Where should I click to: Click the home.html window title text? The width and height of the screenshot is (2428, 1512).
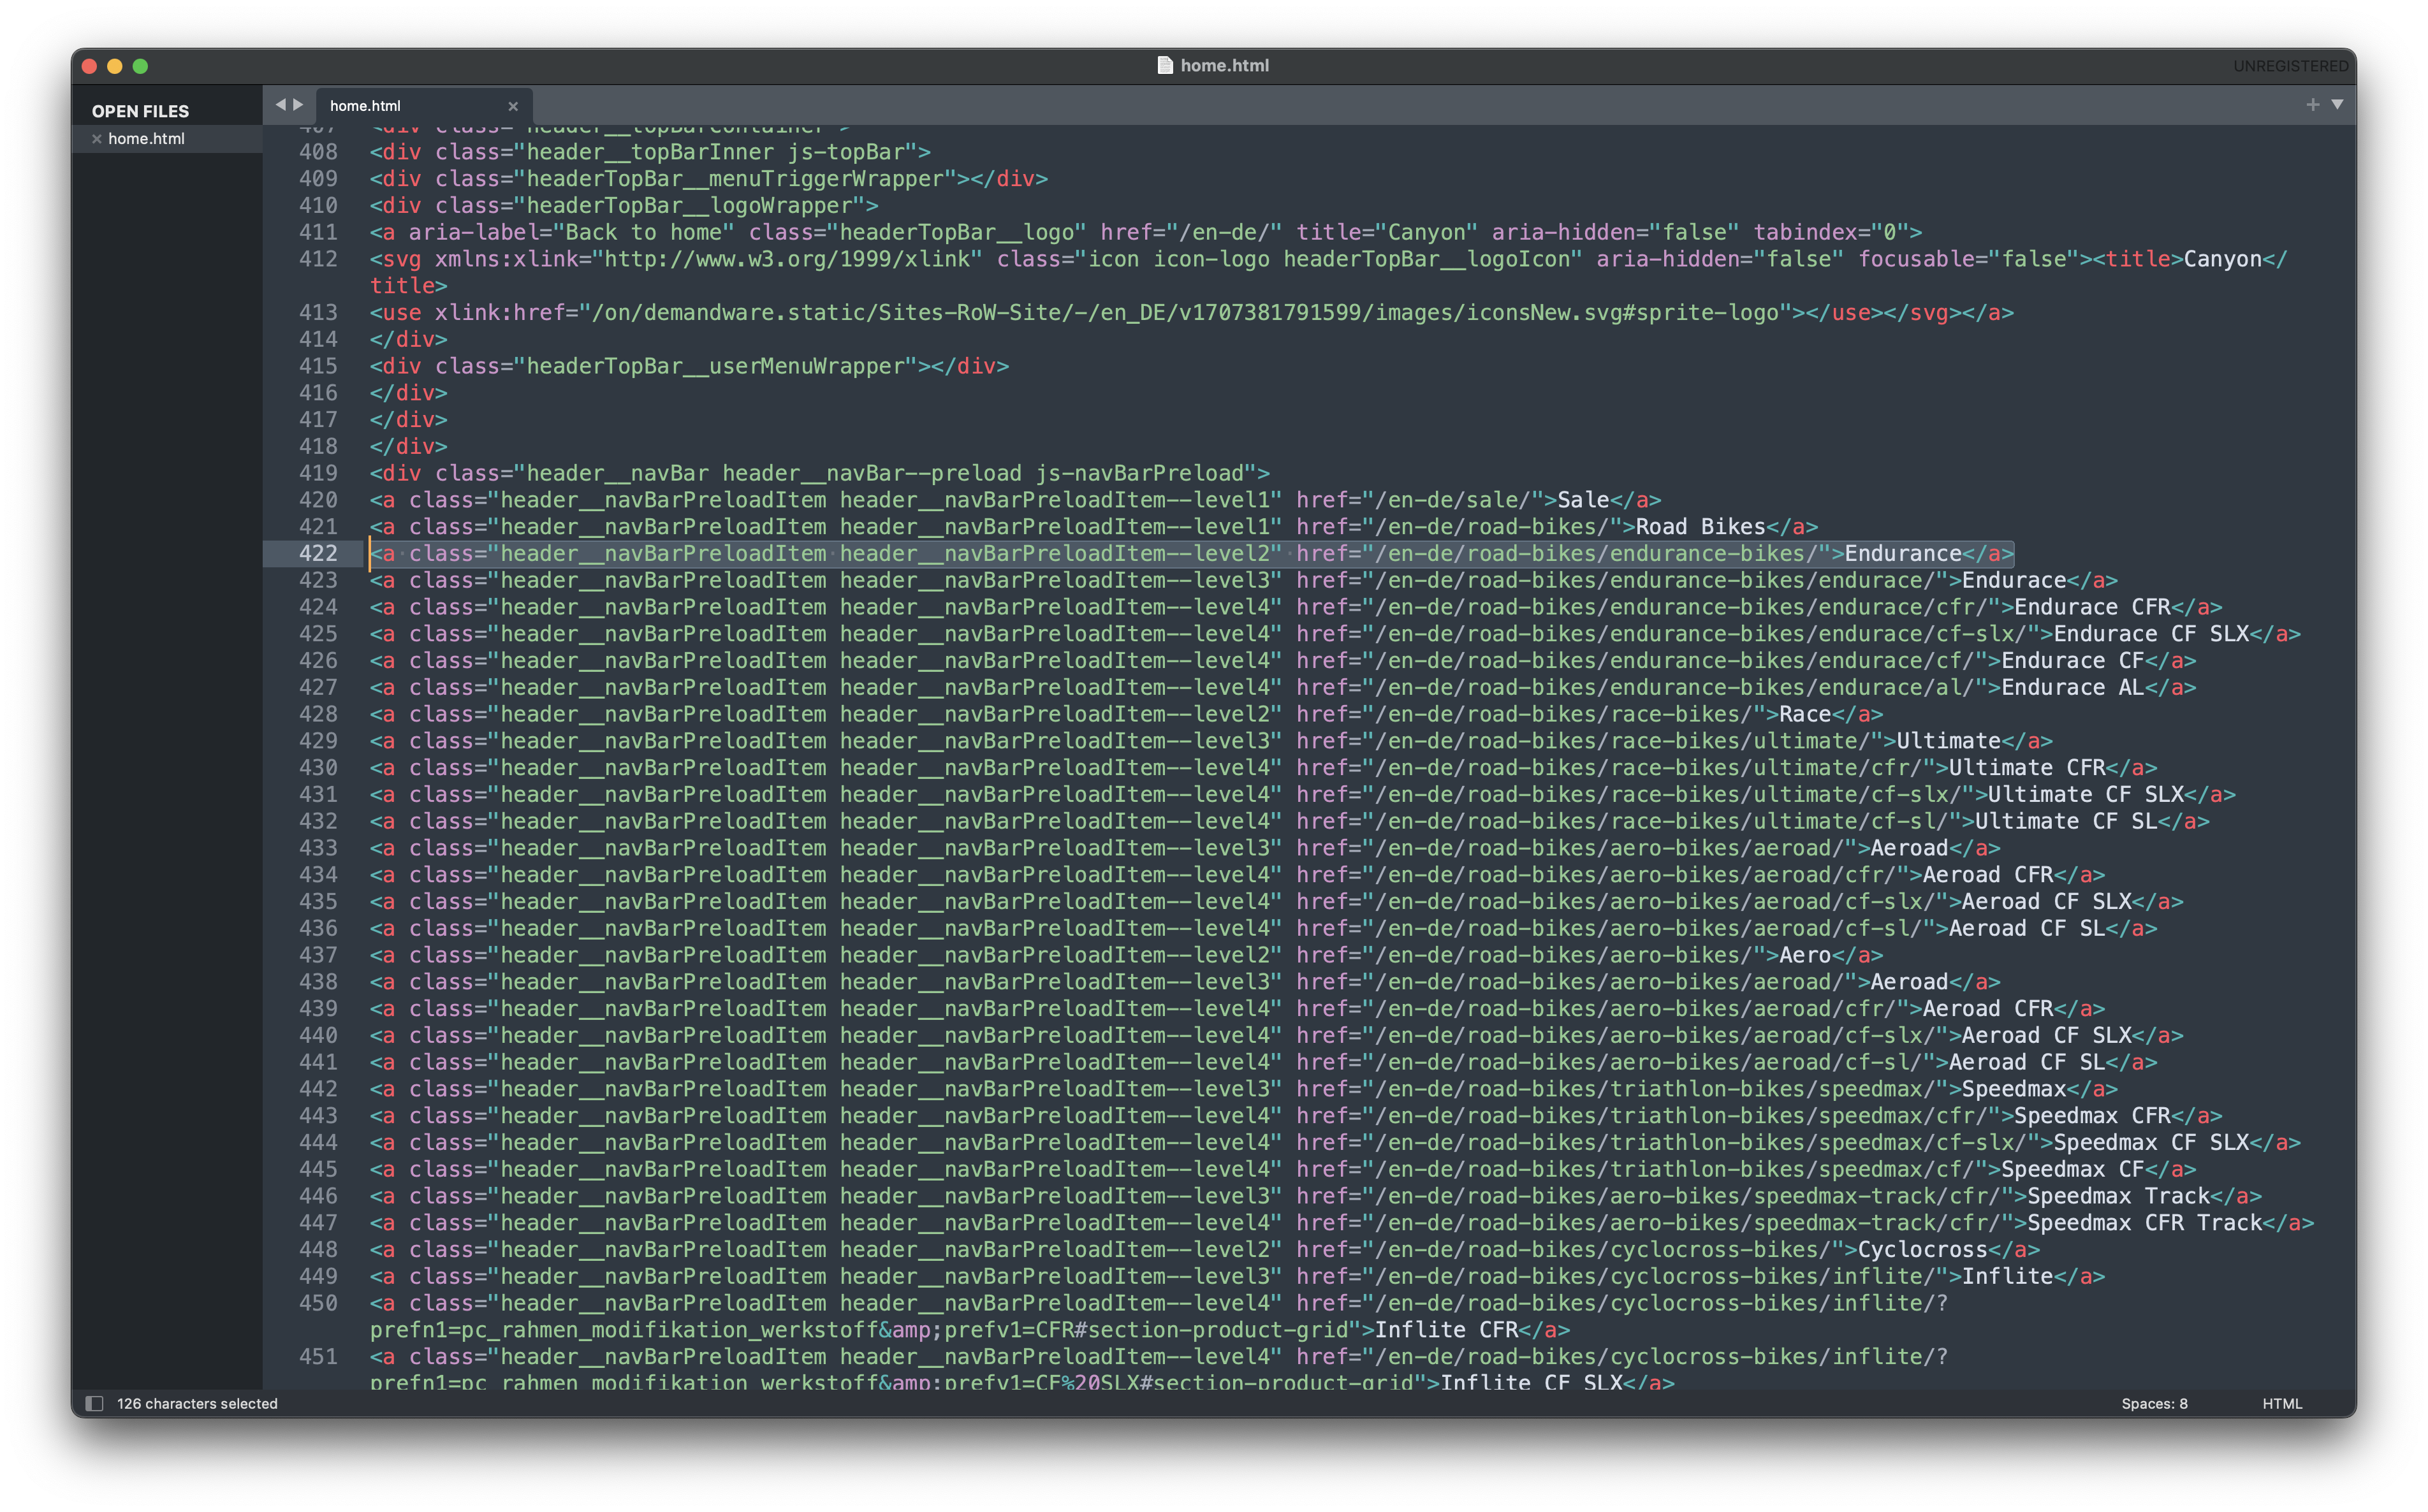coord(1224,65)
